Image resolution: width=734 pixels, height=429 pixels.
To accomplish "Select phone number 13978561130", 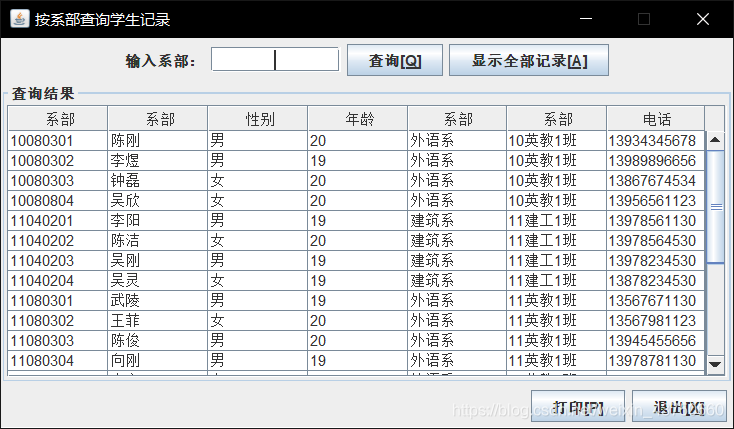I will [x=656, y=221].
